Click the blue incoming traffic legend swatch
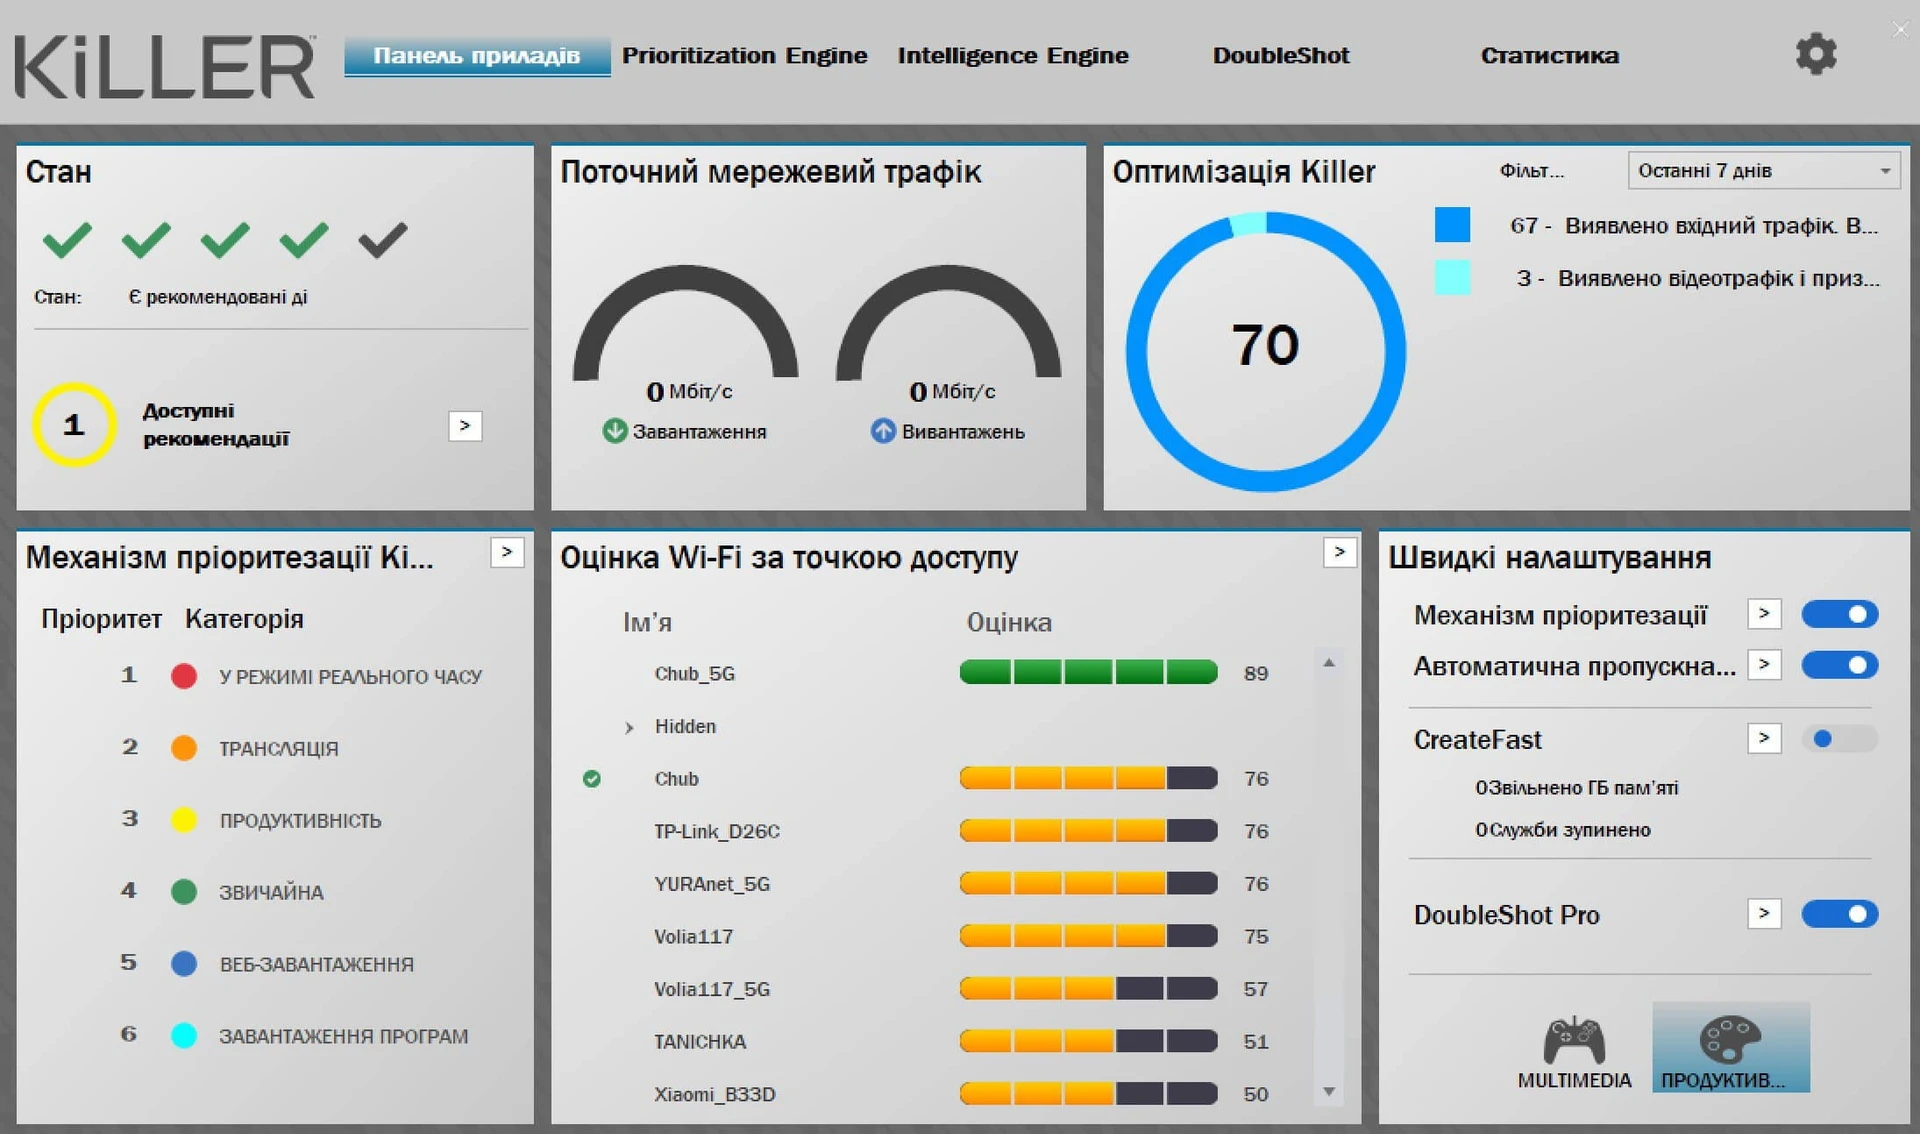1920x1134 pixels. pos(1452,225)
